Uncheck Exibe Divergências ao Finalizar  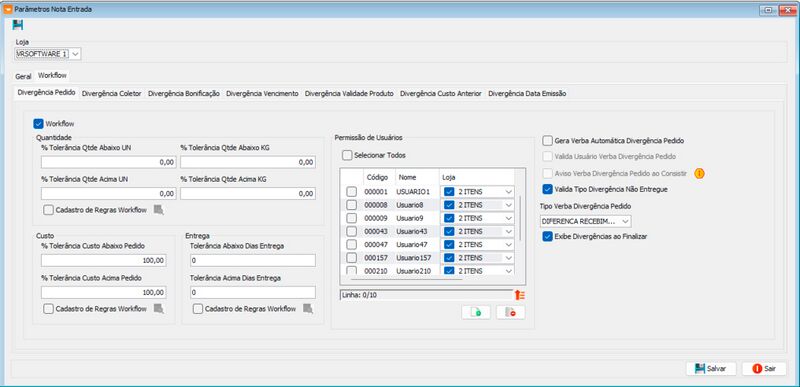point(547,237)
